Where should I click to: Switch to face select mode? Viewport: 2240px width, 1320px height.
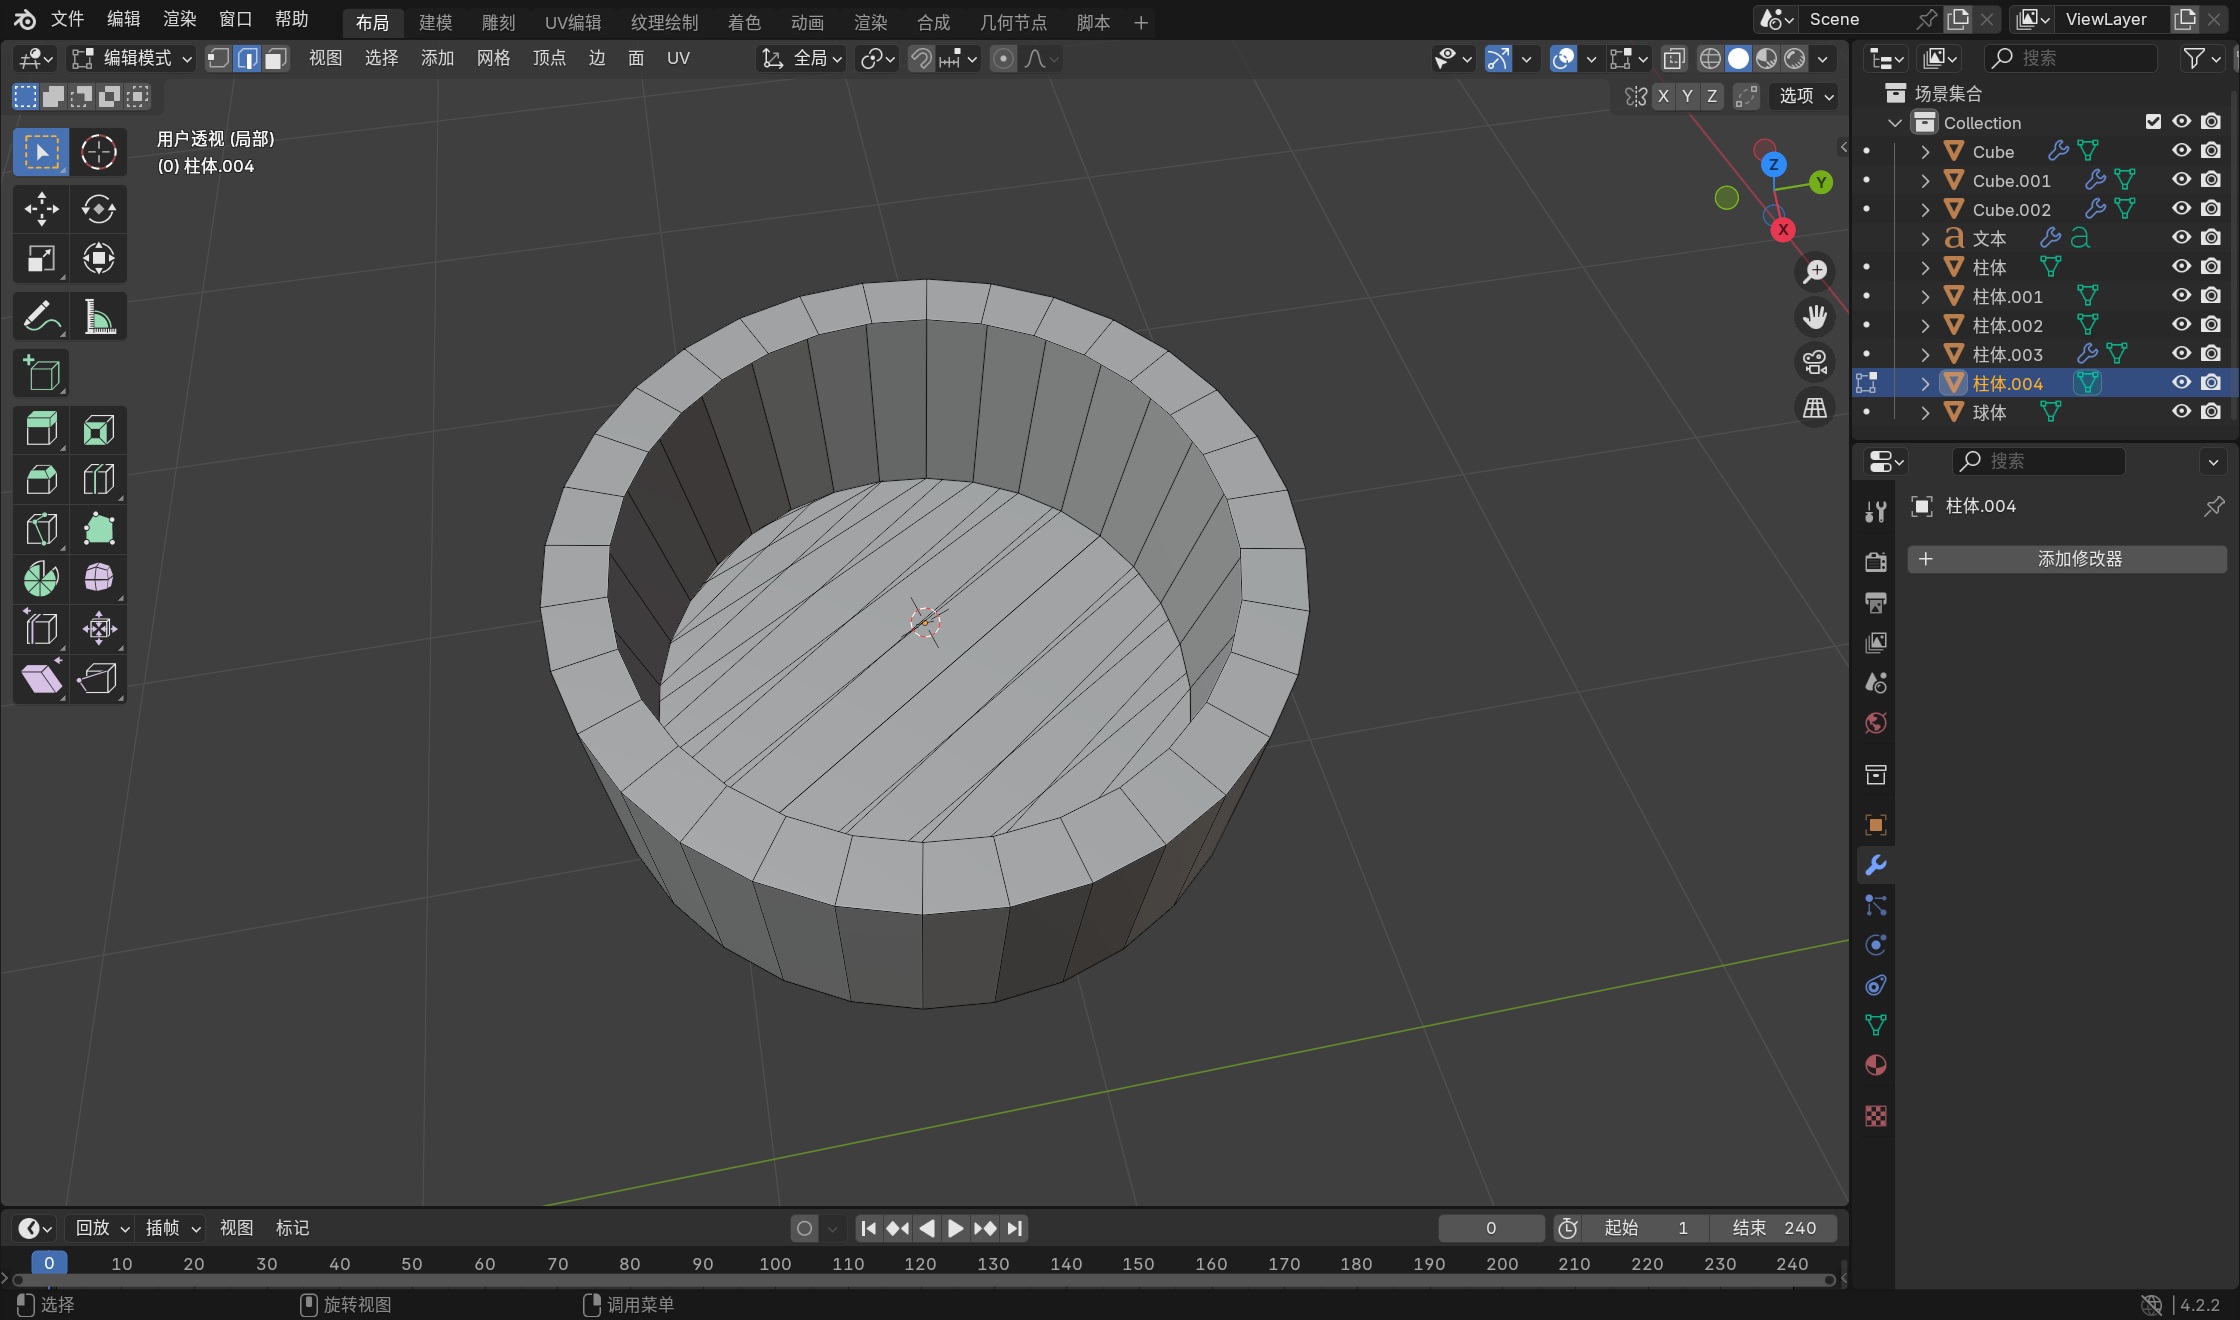[276, 59]
